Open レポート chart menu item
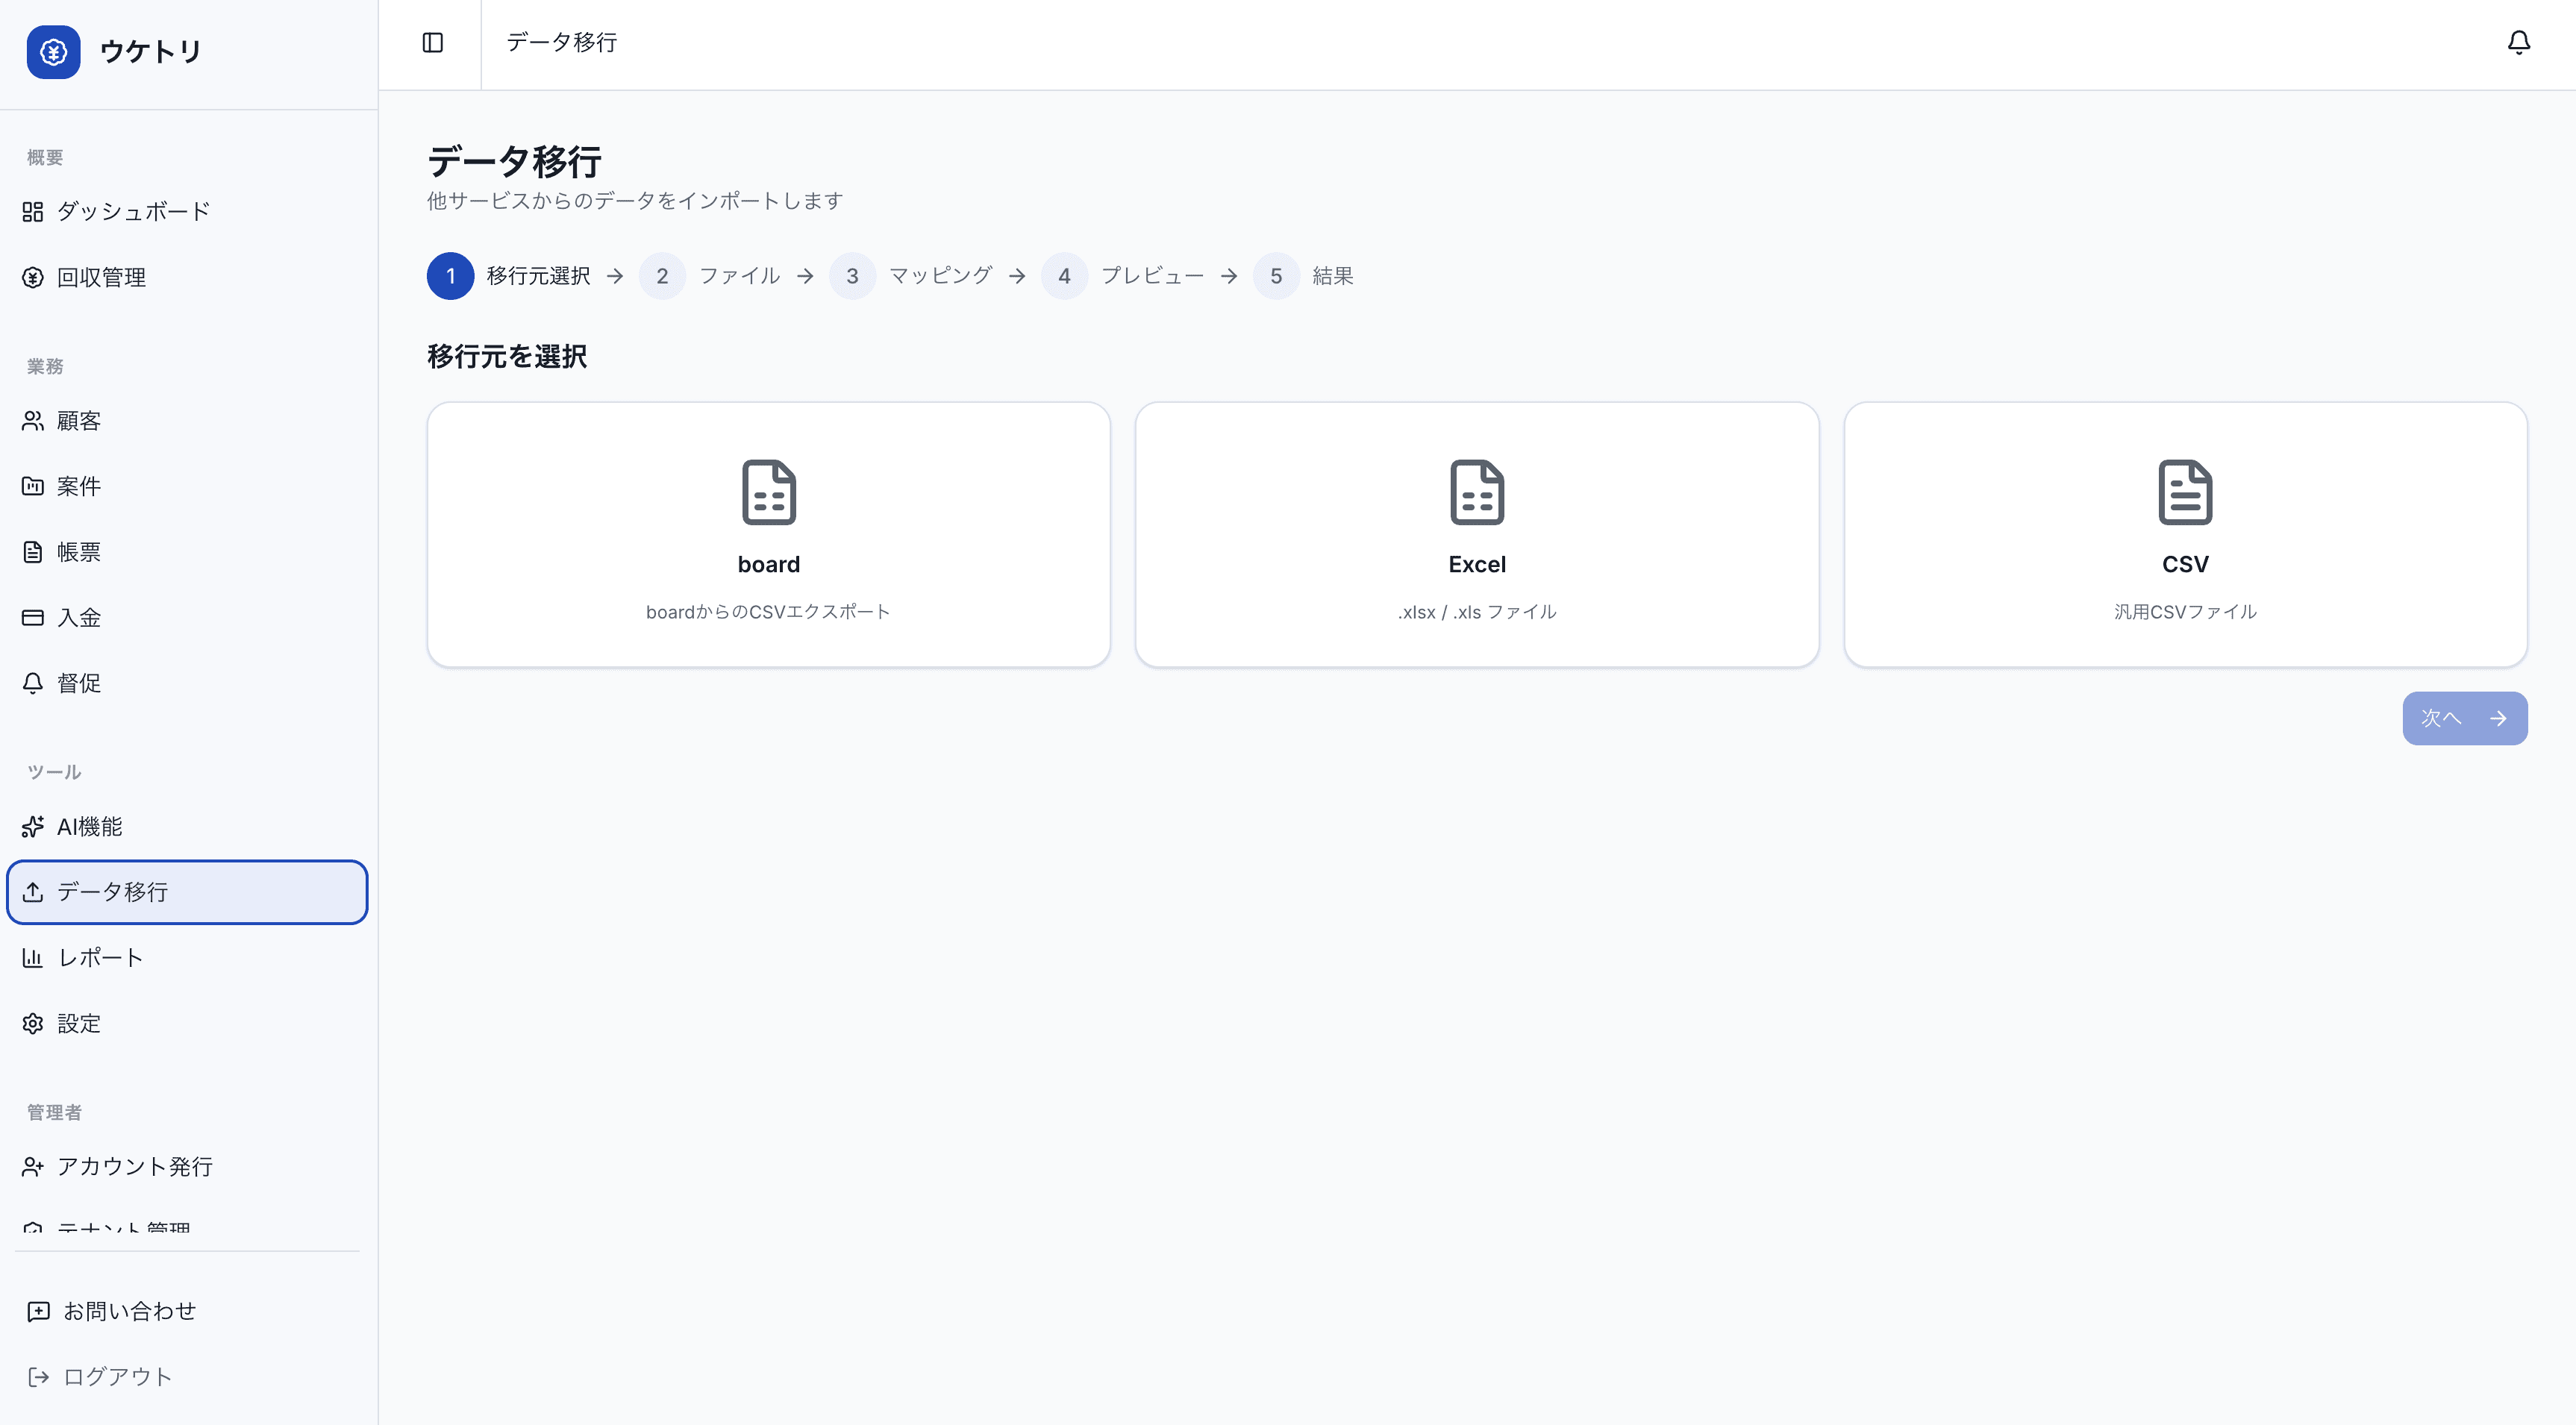Viewport: 2576px width, 1425px height. [100, 958]
